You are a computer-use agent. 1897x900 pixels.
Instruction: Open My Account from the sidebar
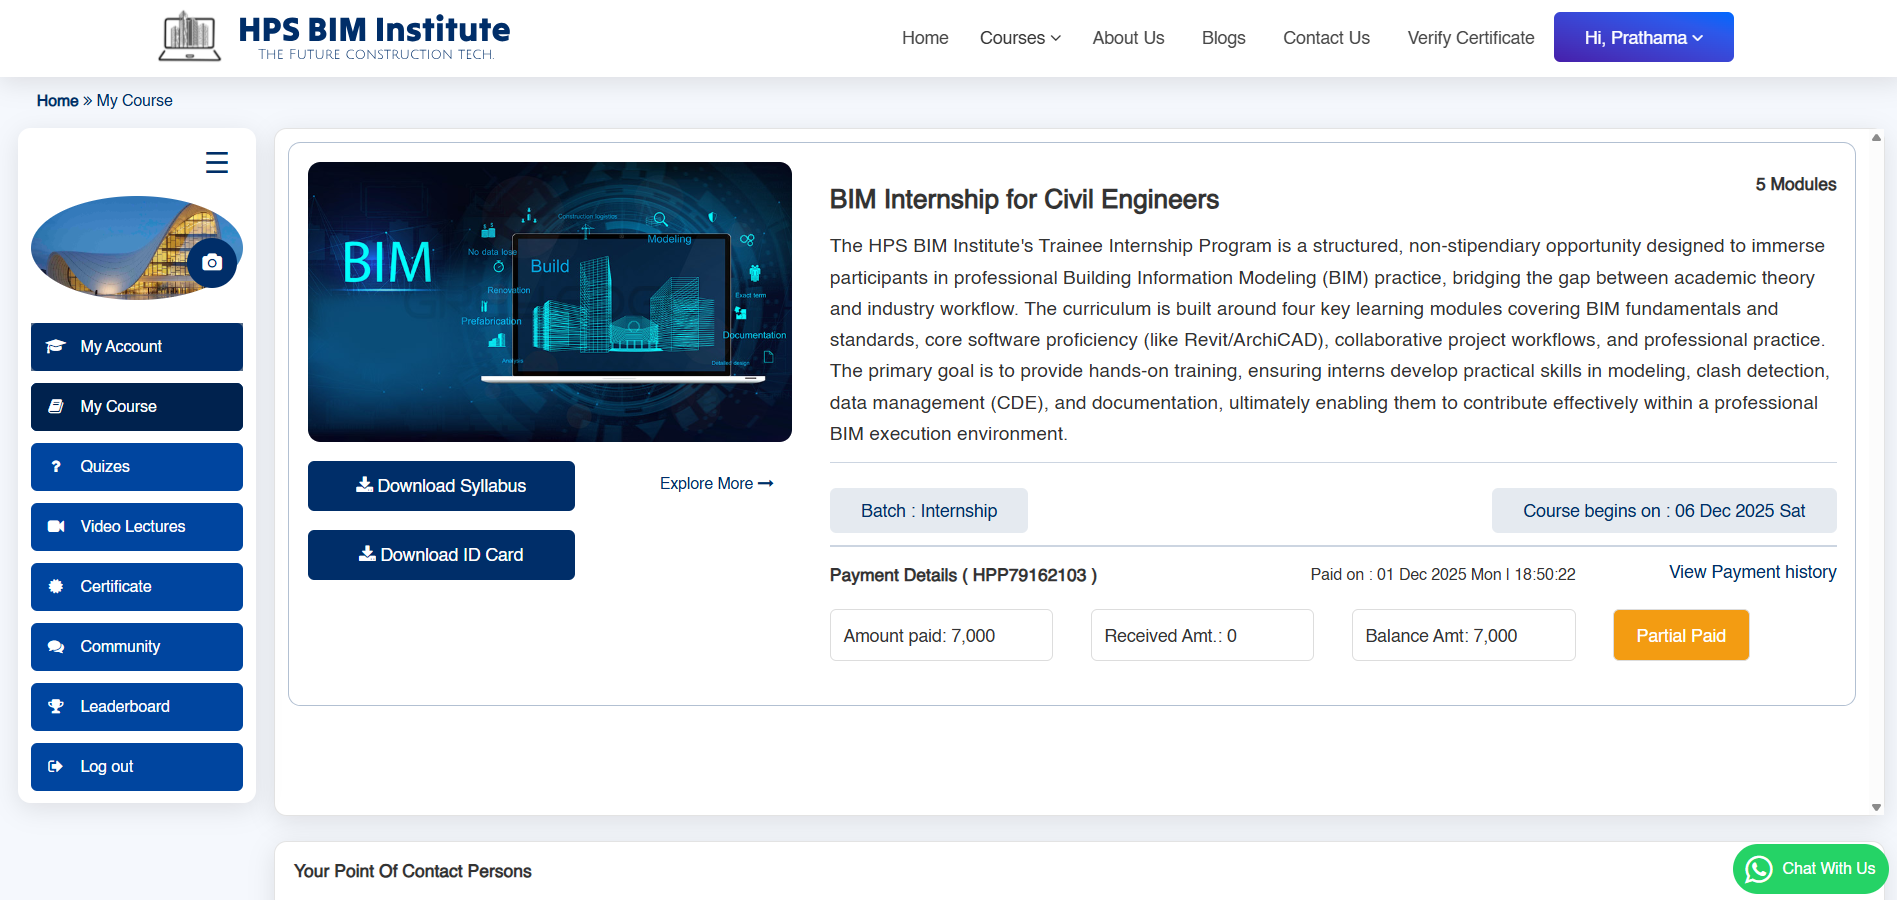pos(137,347)
